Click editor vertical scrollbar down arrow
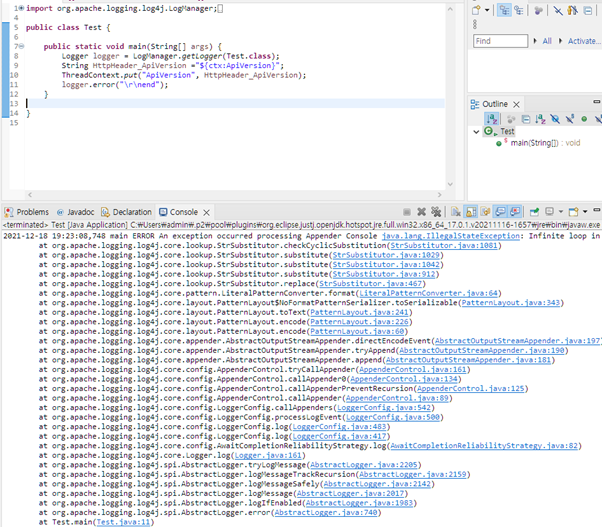602x527 pixels. point(450,184)
